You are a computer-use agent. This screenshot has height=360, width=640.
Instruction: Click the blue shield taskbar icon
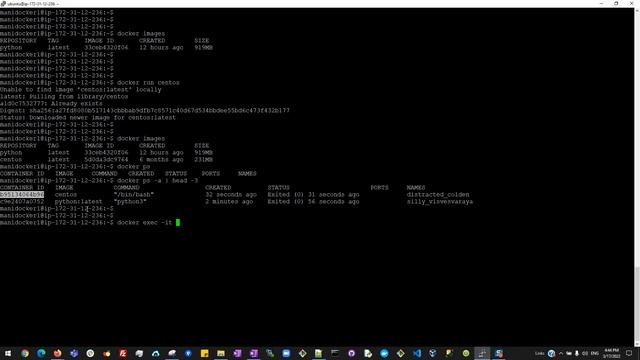tap(188, 353)
